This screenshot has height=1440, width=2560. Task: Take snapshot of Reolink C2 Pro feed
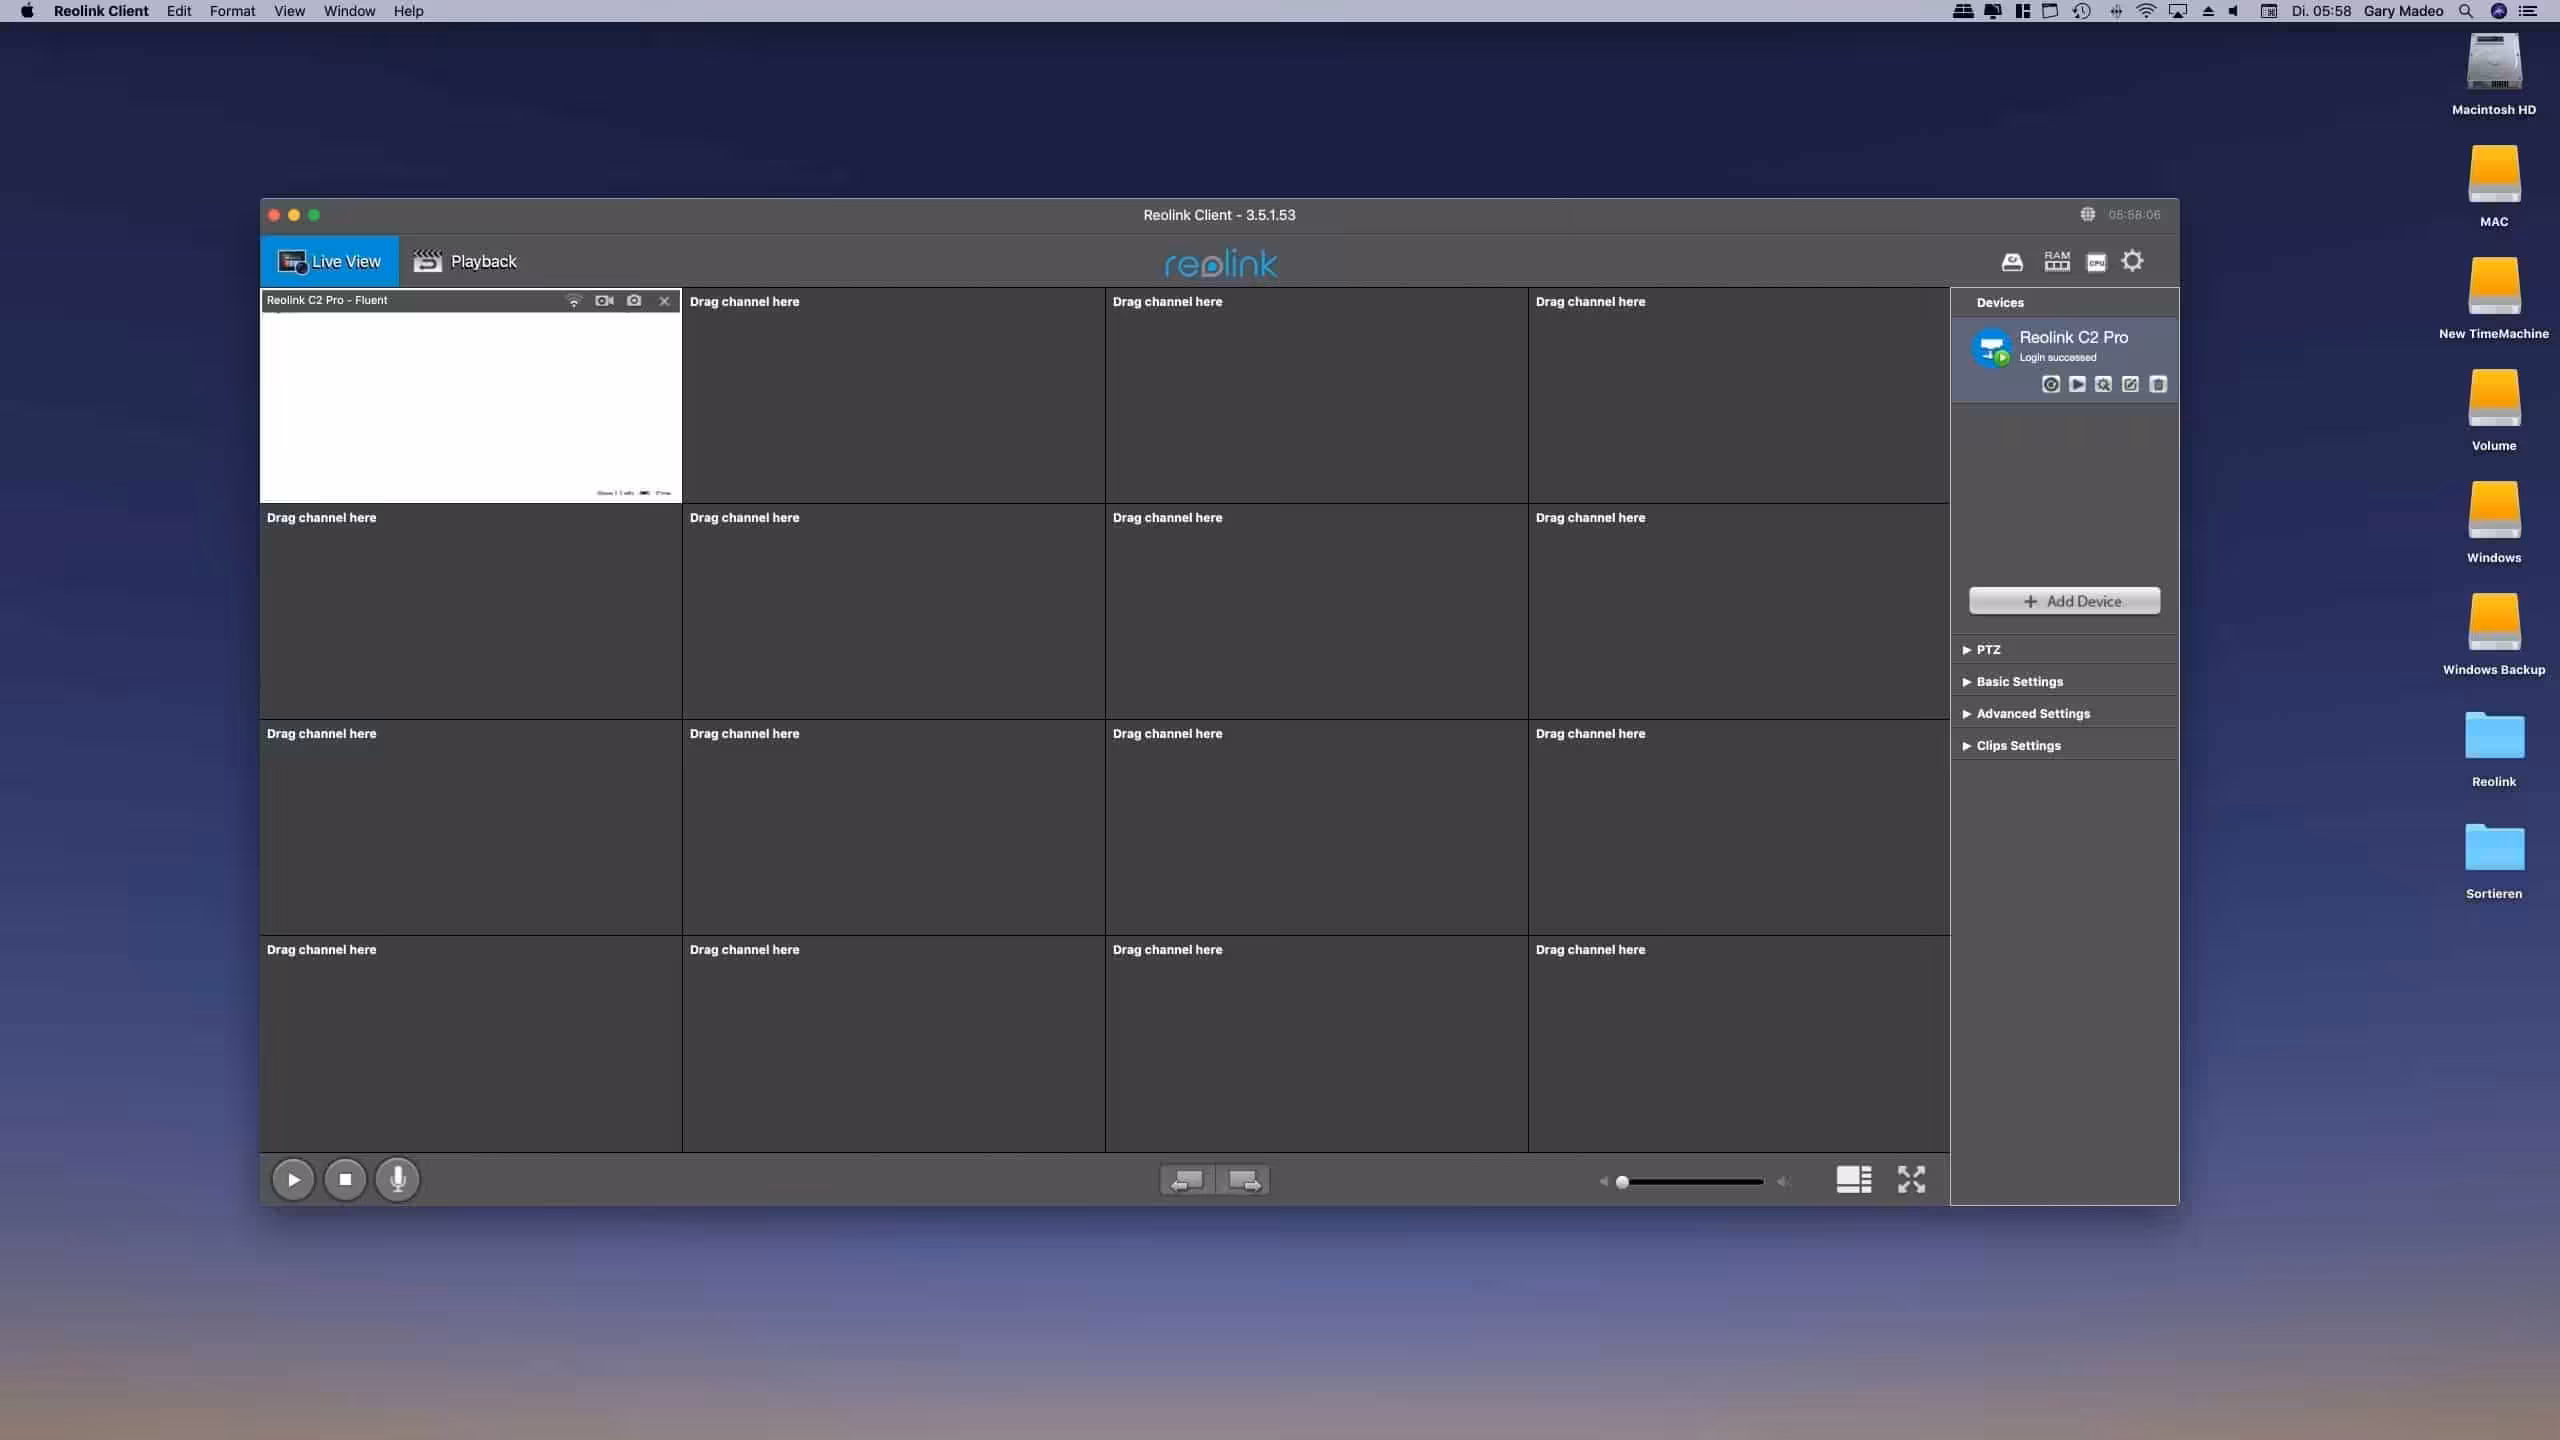(x=634, y=300)
